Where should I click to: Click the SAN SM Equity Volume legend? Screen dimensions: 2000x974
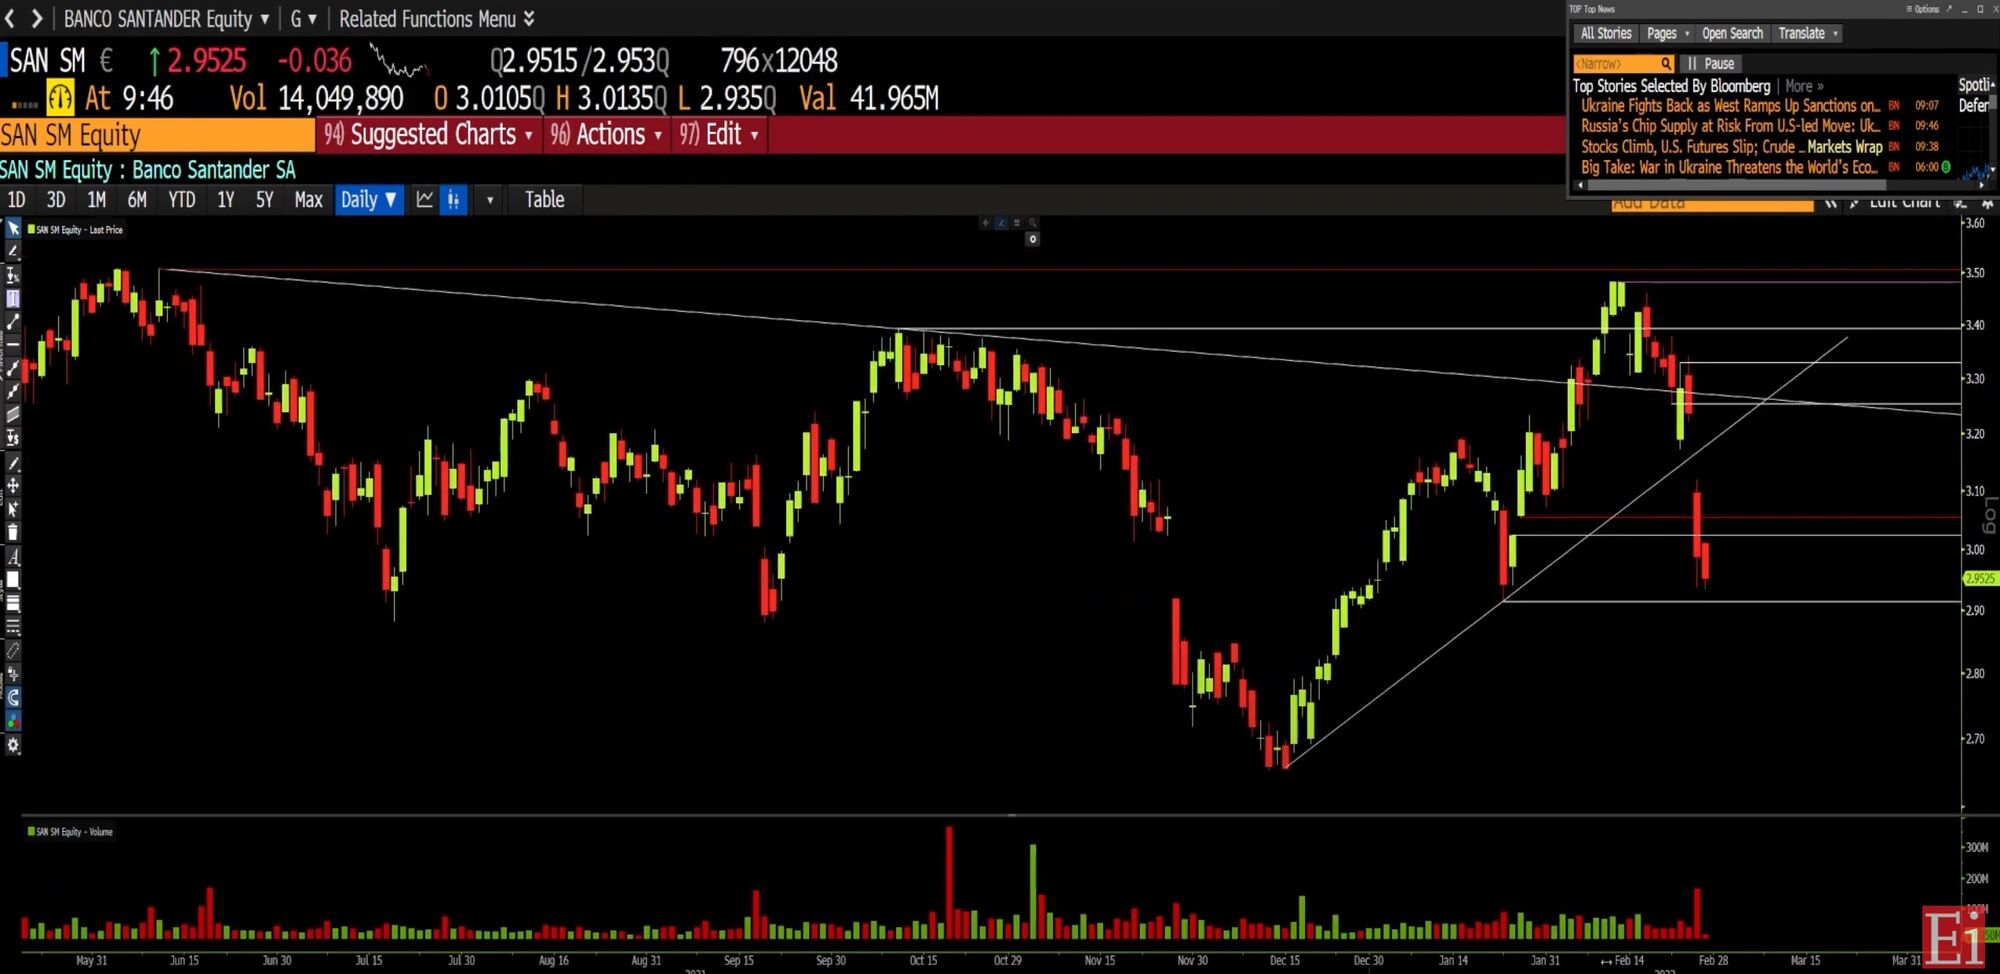point(70,831)
